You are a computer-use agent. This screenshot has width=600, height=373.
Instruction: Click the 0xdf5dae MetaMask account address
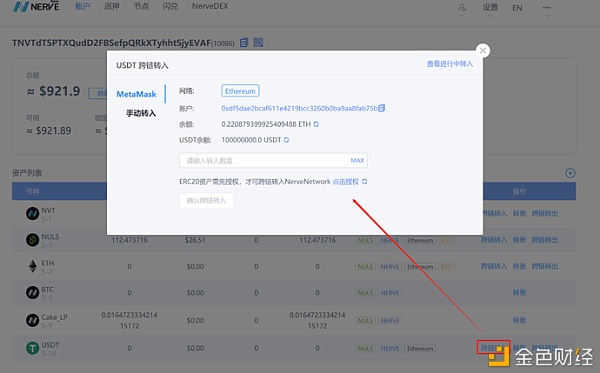click(x=300, y=108)
